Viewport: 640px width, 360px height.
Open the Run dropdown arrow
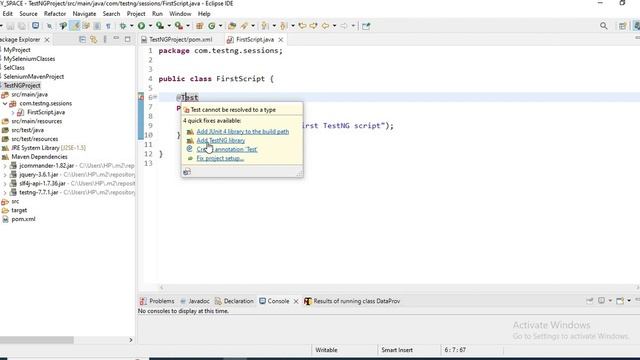[x=150, y=26]
